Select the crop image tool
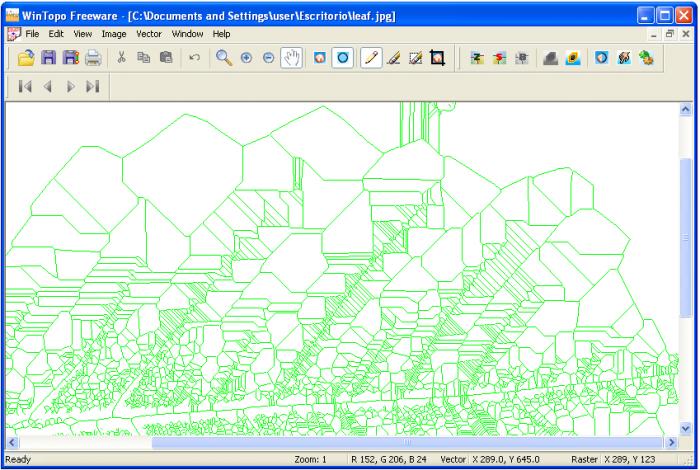Image resolution: width=700 pixels, height=470 pixels. (438, 58)
